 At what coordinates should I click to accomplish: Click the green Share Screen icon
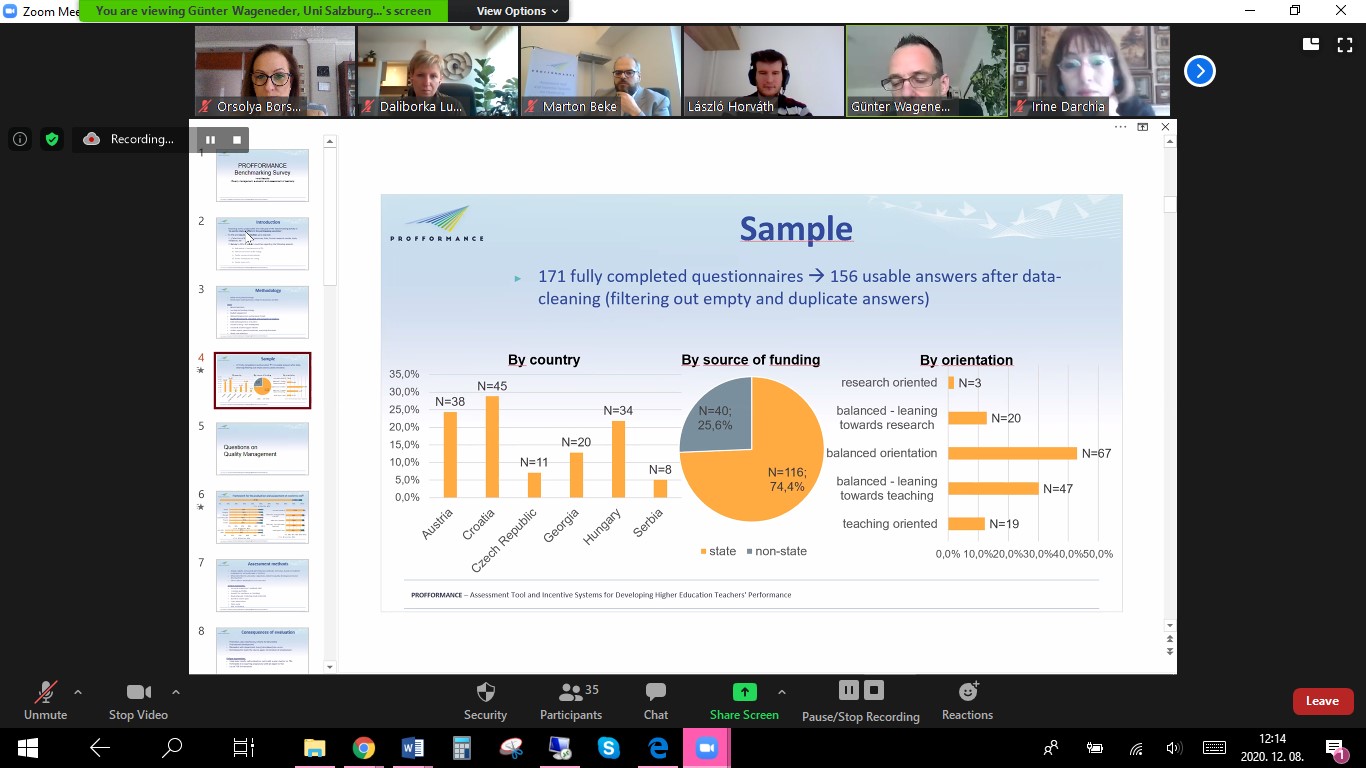point(744,692)
